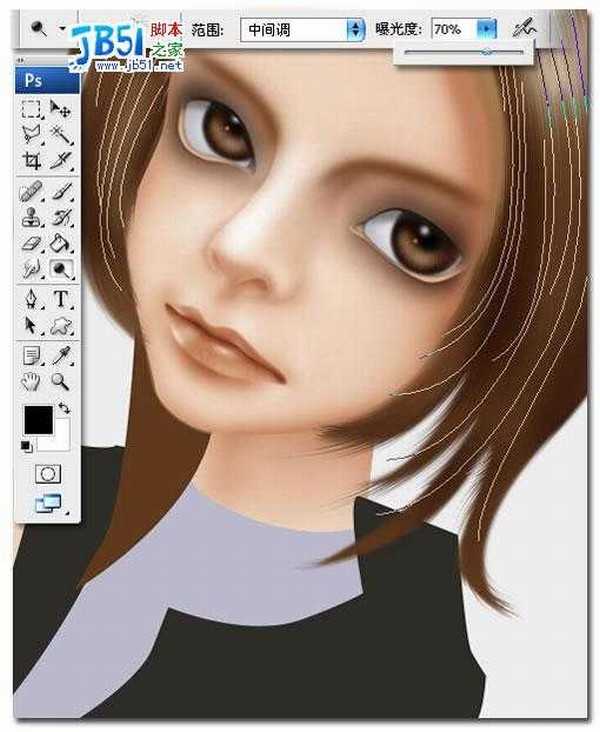Click the 70% exposure input field
The image size is (600, 732).
click(452, 30)
